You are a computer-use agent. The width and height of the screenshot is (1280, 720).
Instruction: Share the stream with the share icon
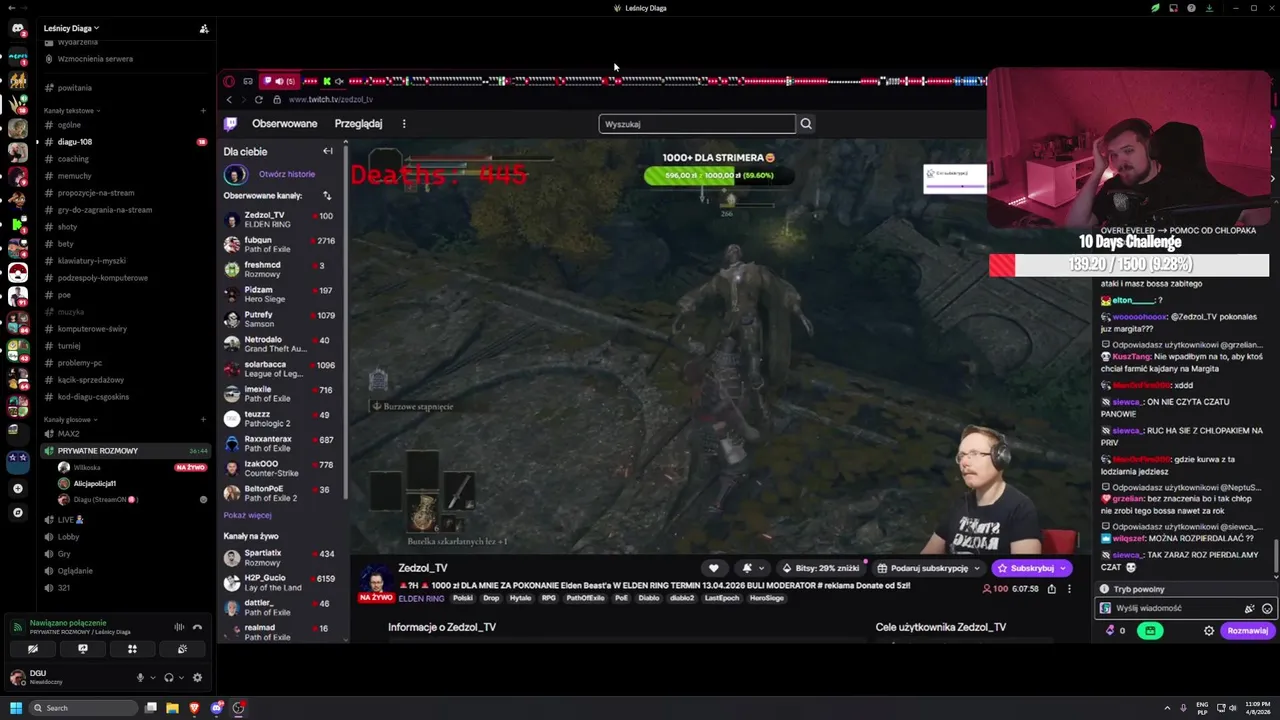click(x=1051, y=589)
